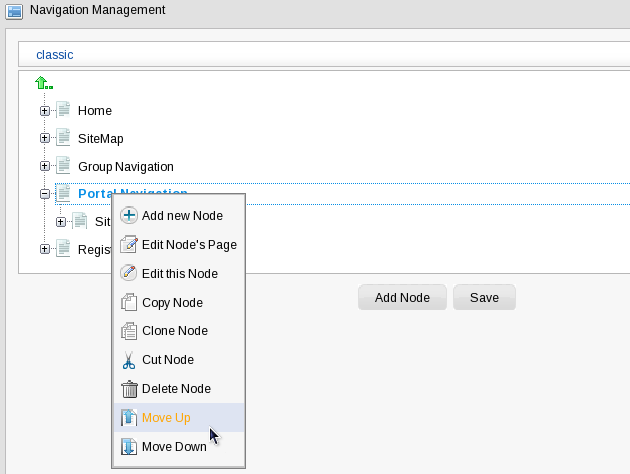Open the classic navigation link

[55, 55]
